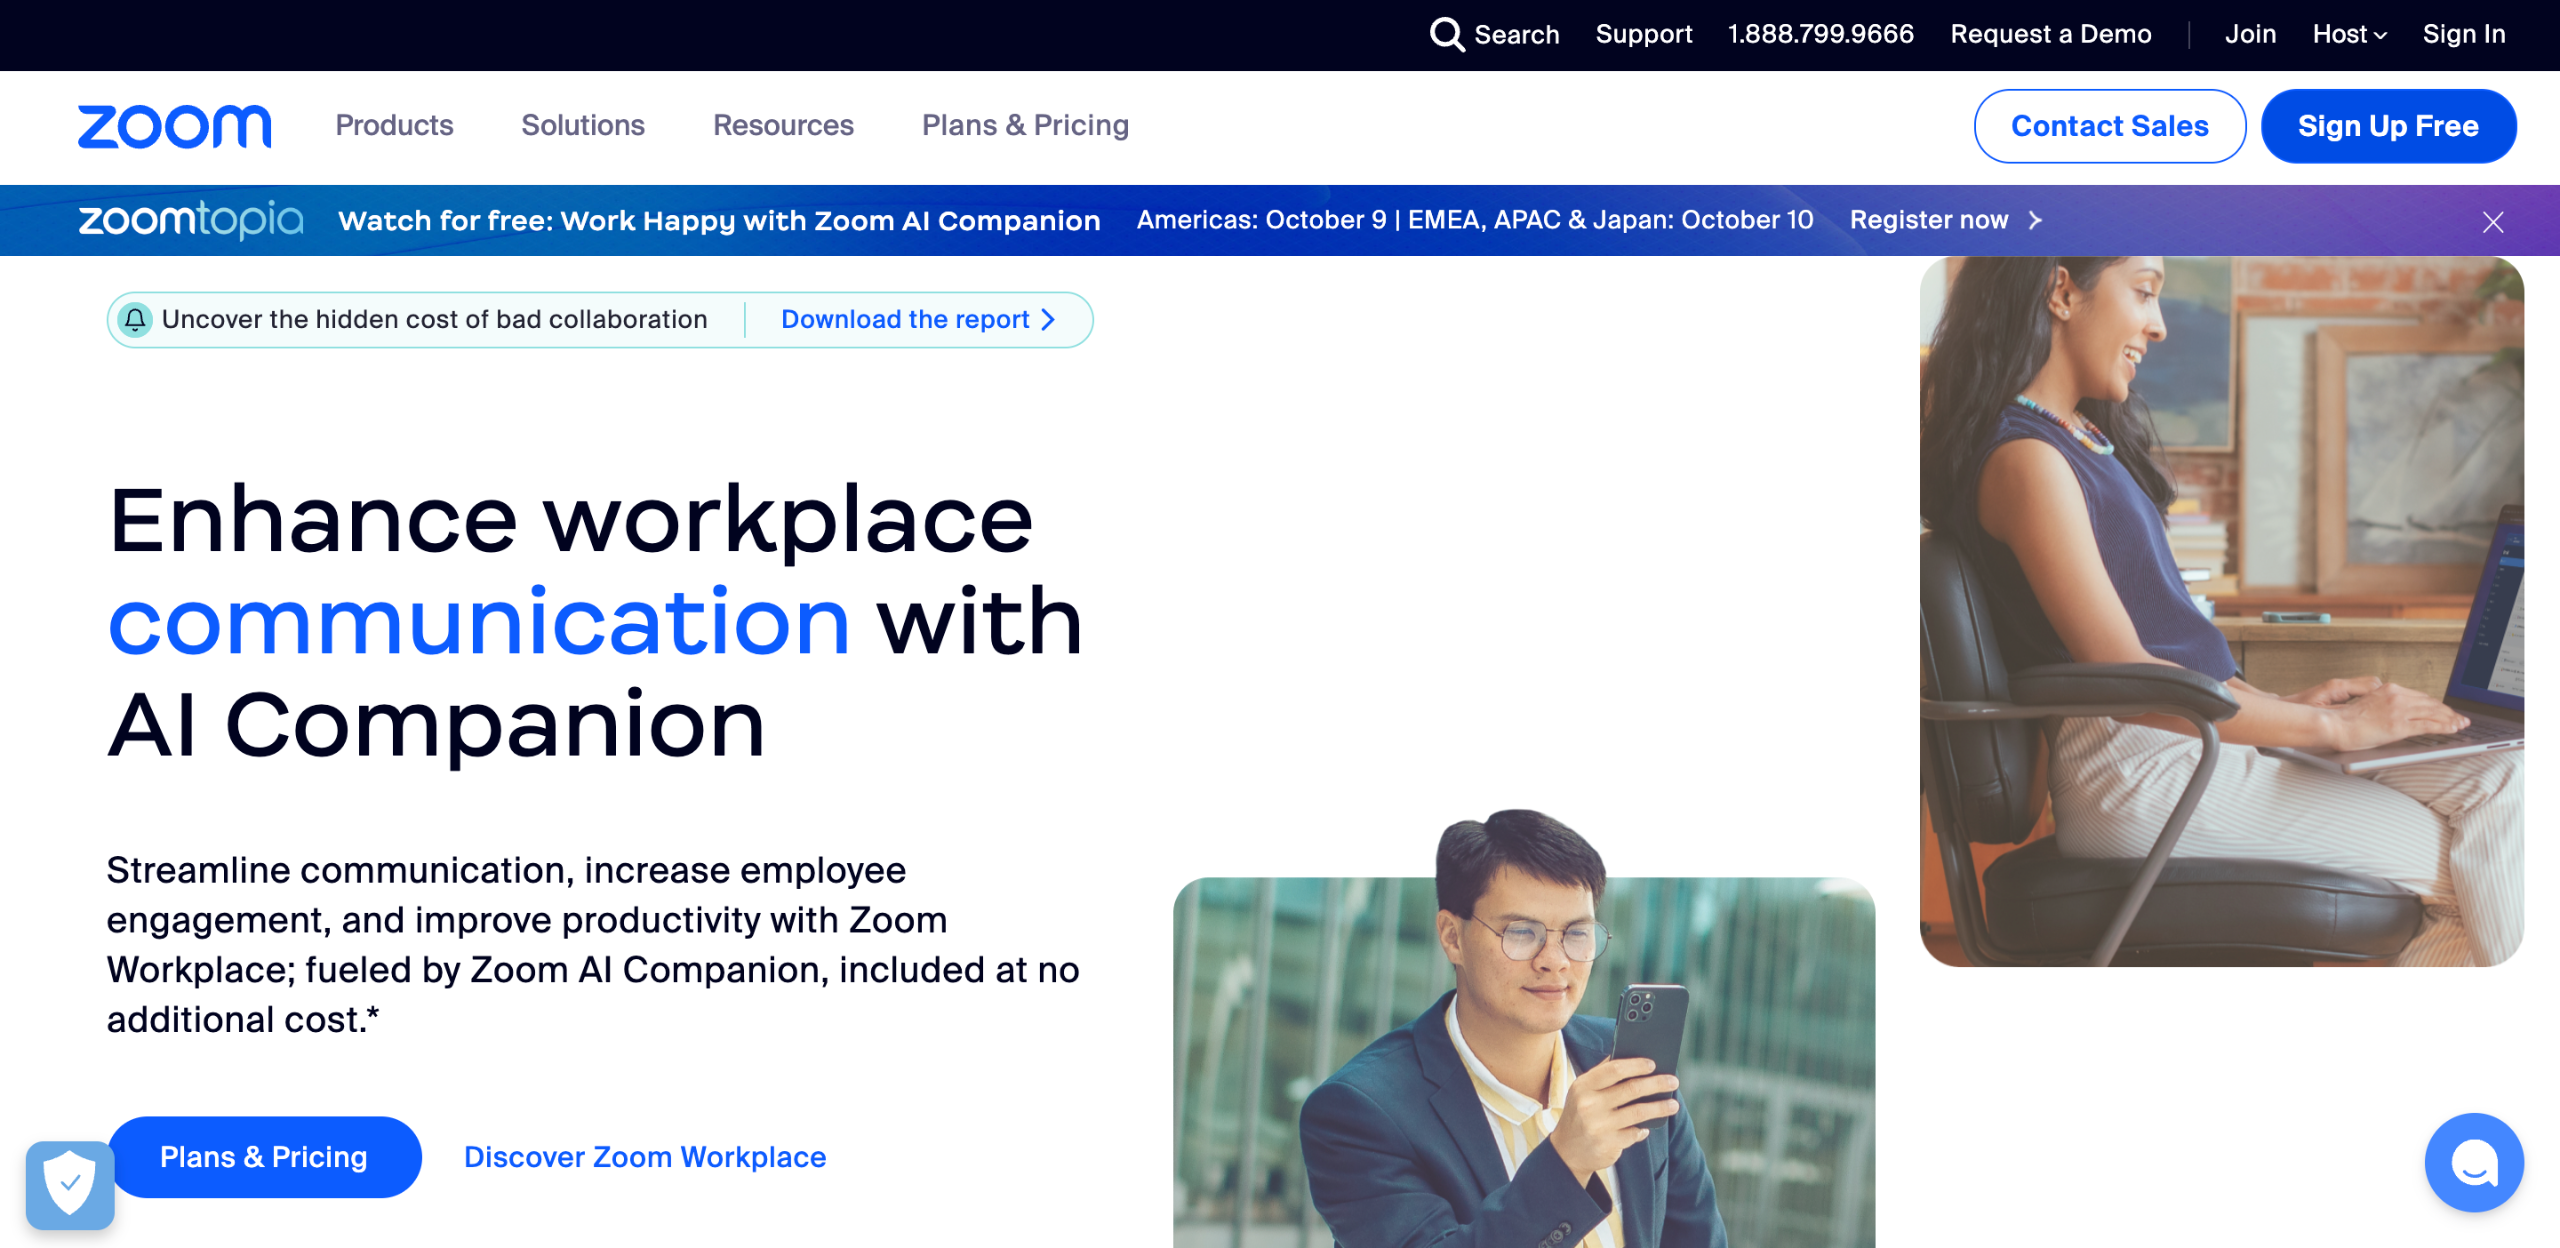Click Request a Demo link
The image size is (2560, 1248).
tap(2050, 34)
